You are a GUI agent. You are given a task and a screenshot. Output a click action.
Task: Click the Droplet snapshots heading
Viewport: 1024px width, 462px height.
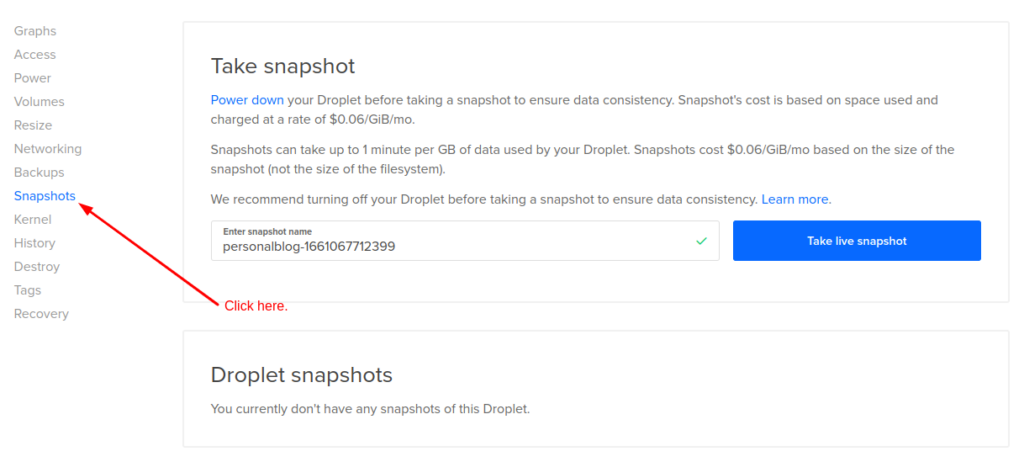point(301,374)
